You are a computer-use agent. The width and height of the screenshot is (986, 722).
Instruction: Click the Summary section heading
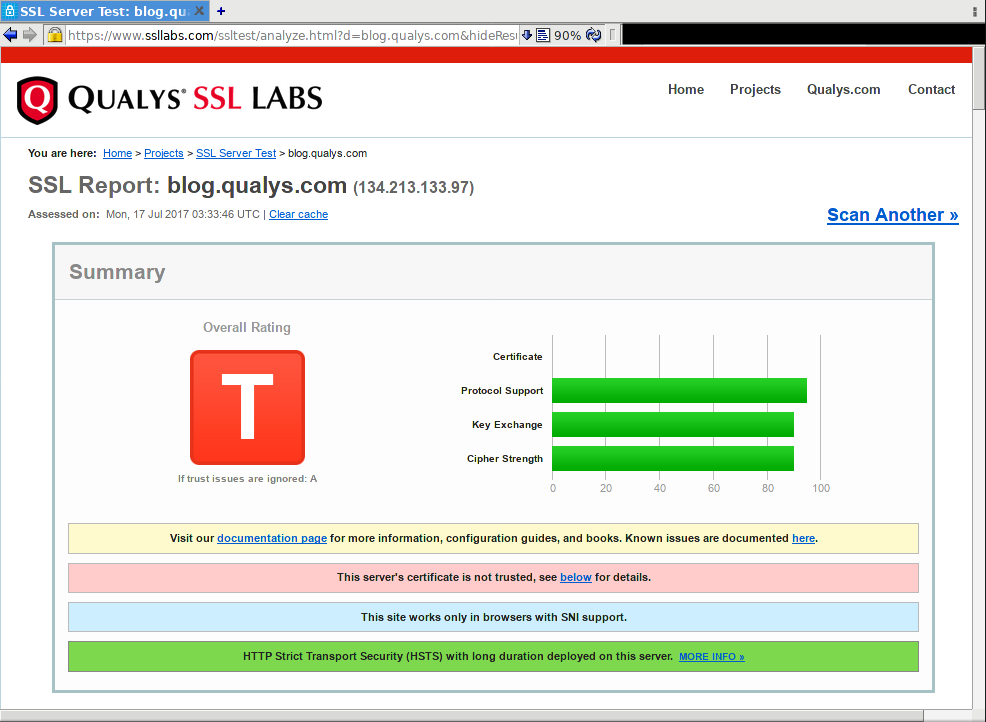pyautogui.click(x=117, y=272)
